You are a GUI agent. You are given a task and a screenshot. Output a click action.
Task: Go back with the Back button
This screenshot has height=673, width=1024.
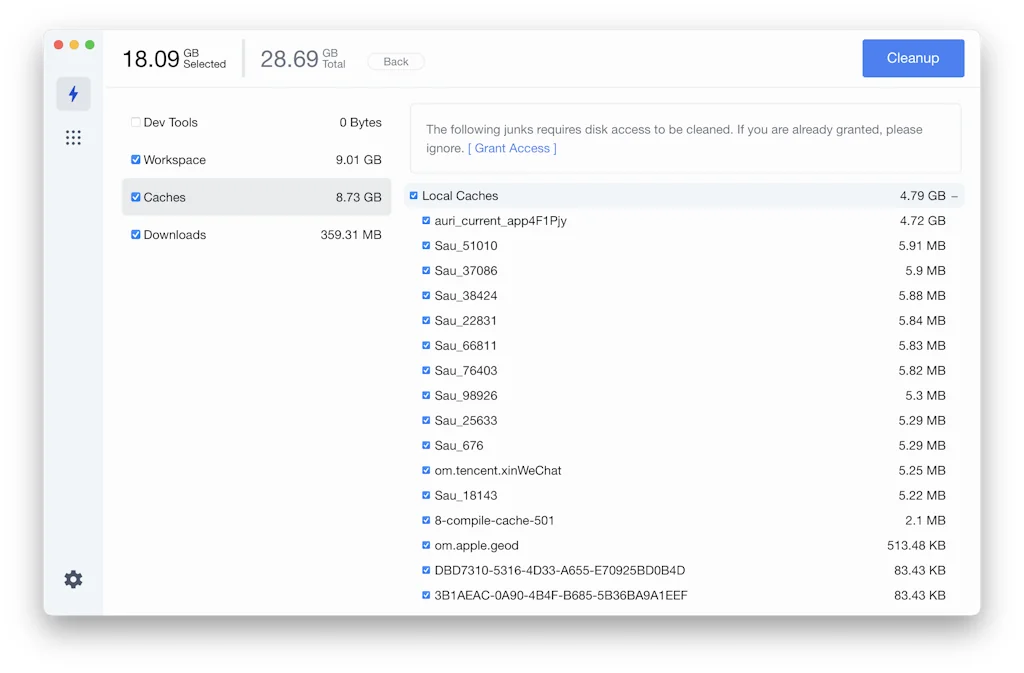point(396,62)
